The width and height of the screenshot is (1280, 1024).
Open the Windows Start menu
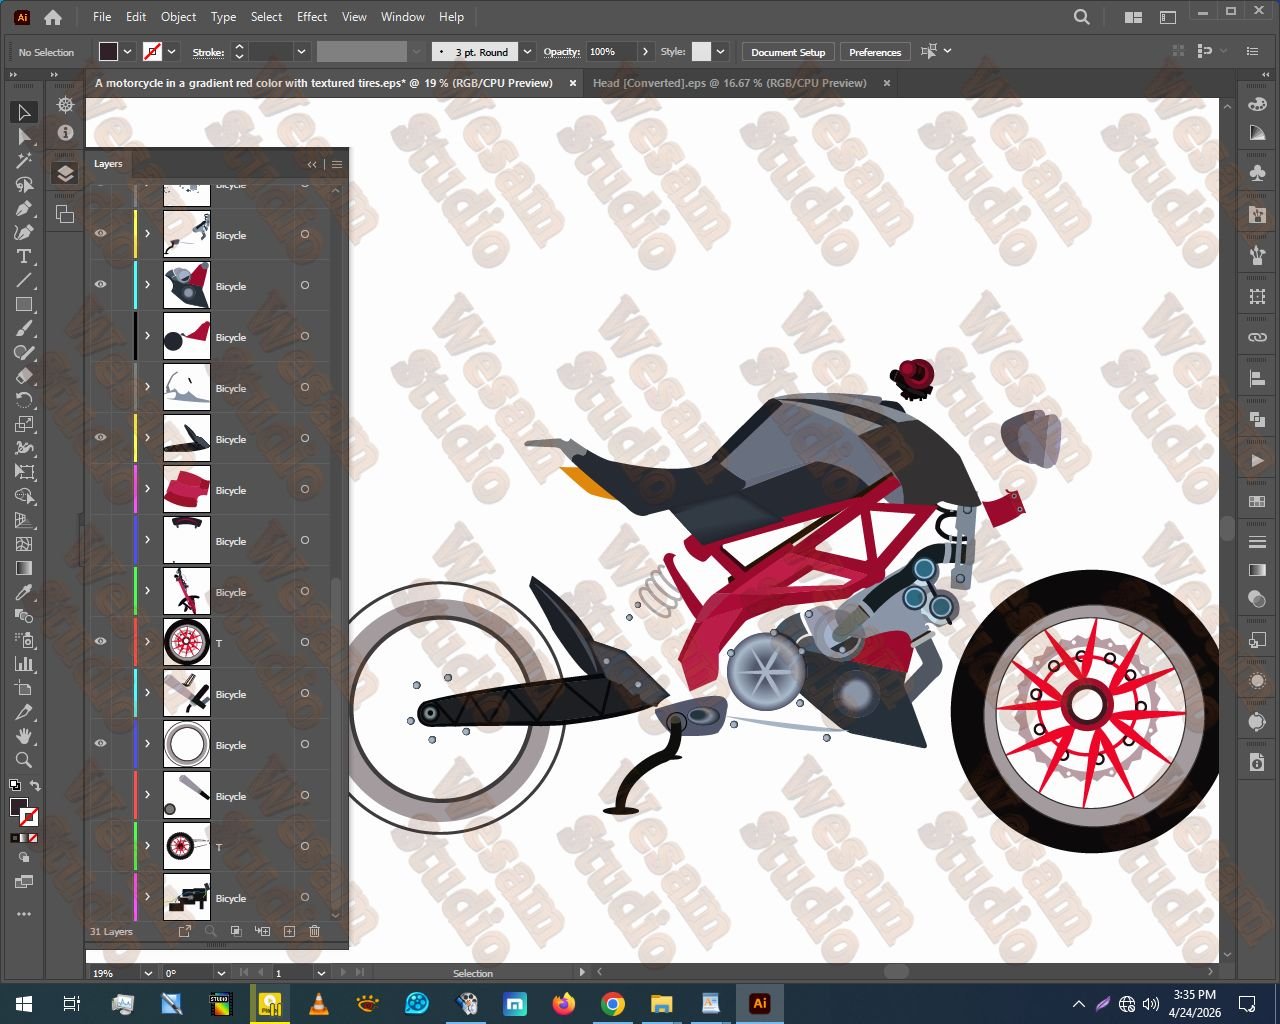[x=24, y=1003]
